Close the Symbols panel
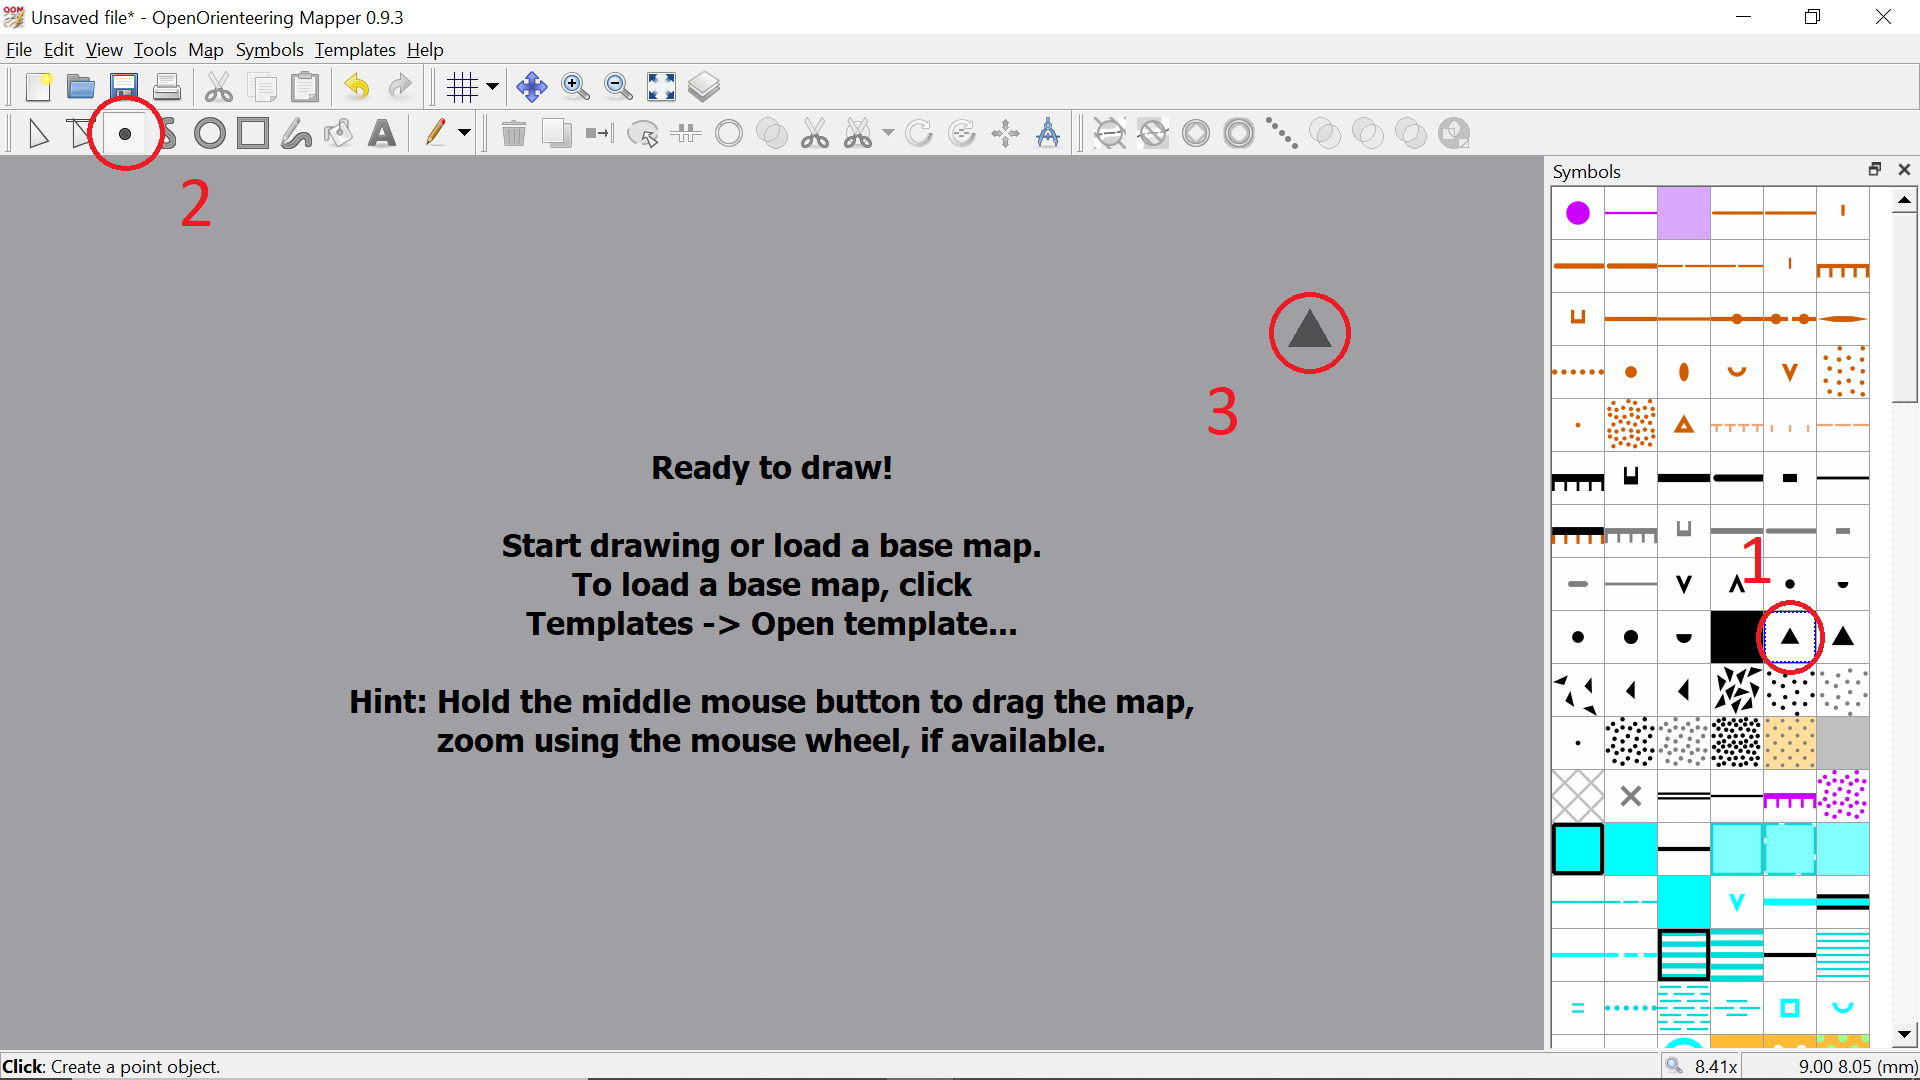 [x=1904, y=170]
